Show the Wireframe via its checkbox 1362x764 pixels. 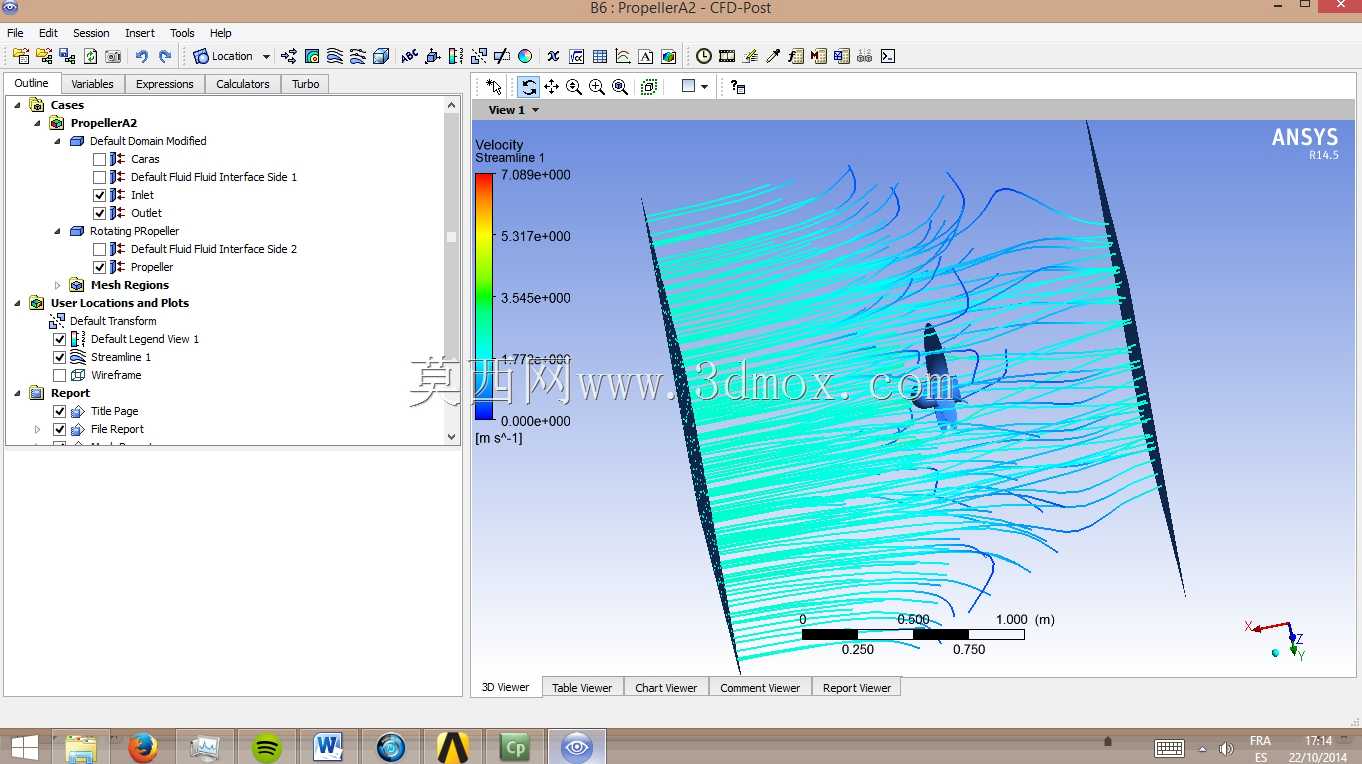[x=59, y=375]
